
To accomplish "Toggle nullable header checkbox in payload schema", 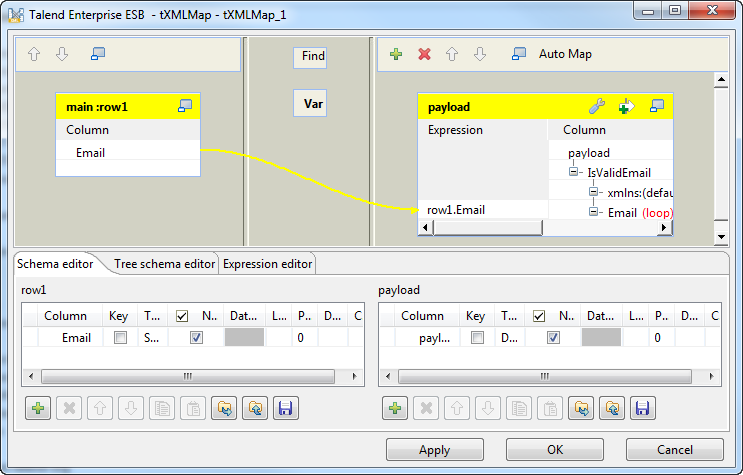I will tap(539, 316).
